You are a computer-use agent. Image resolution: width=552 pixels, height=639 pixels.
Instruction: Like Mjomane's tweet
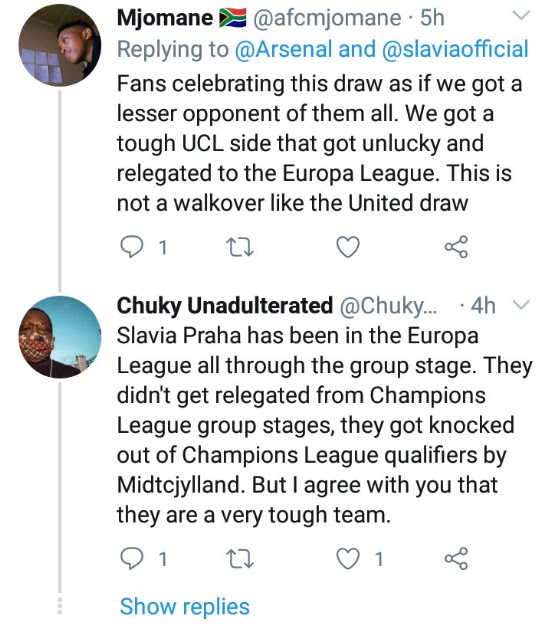pos(348,247)
